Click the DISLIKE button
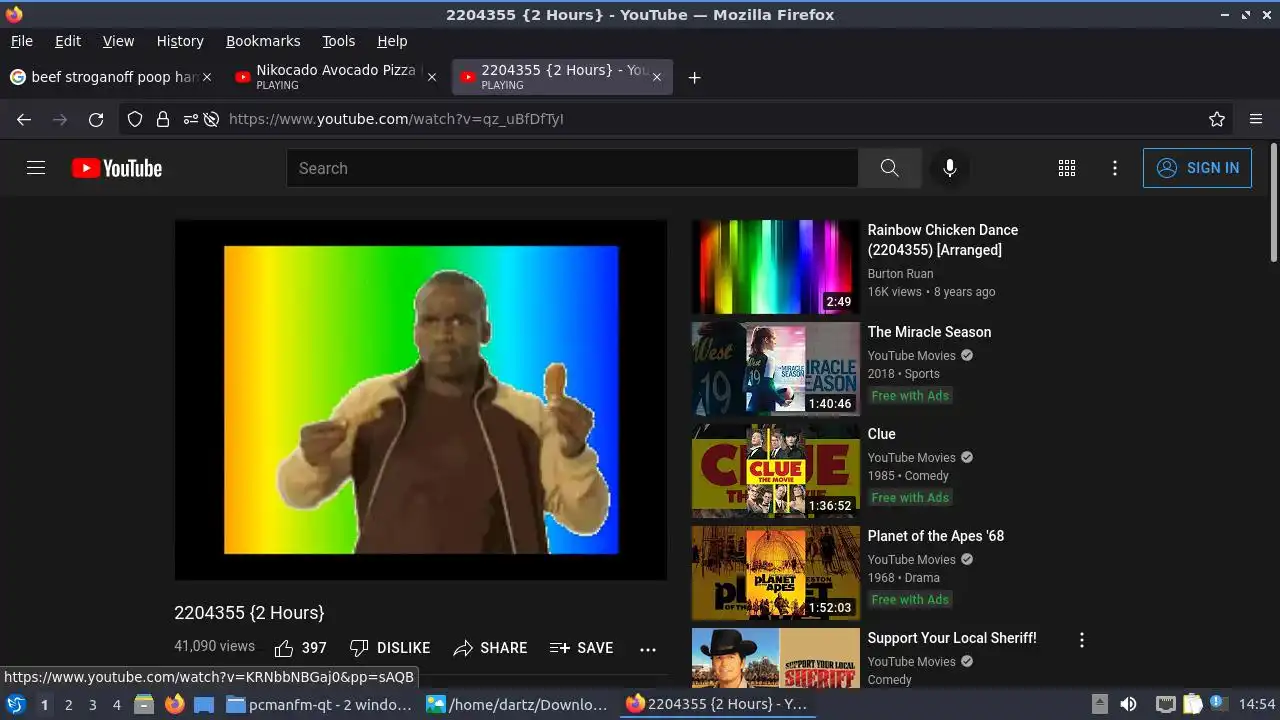Screen dimensions: 1280x720 (390, 648)
